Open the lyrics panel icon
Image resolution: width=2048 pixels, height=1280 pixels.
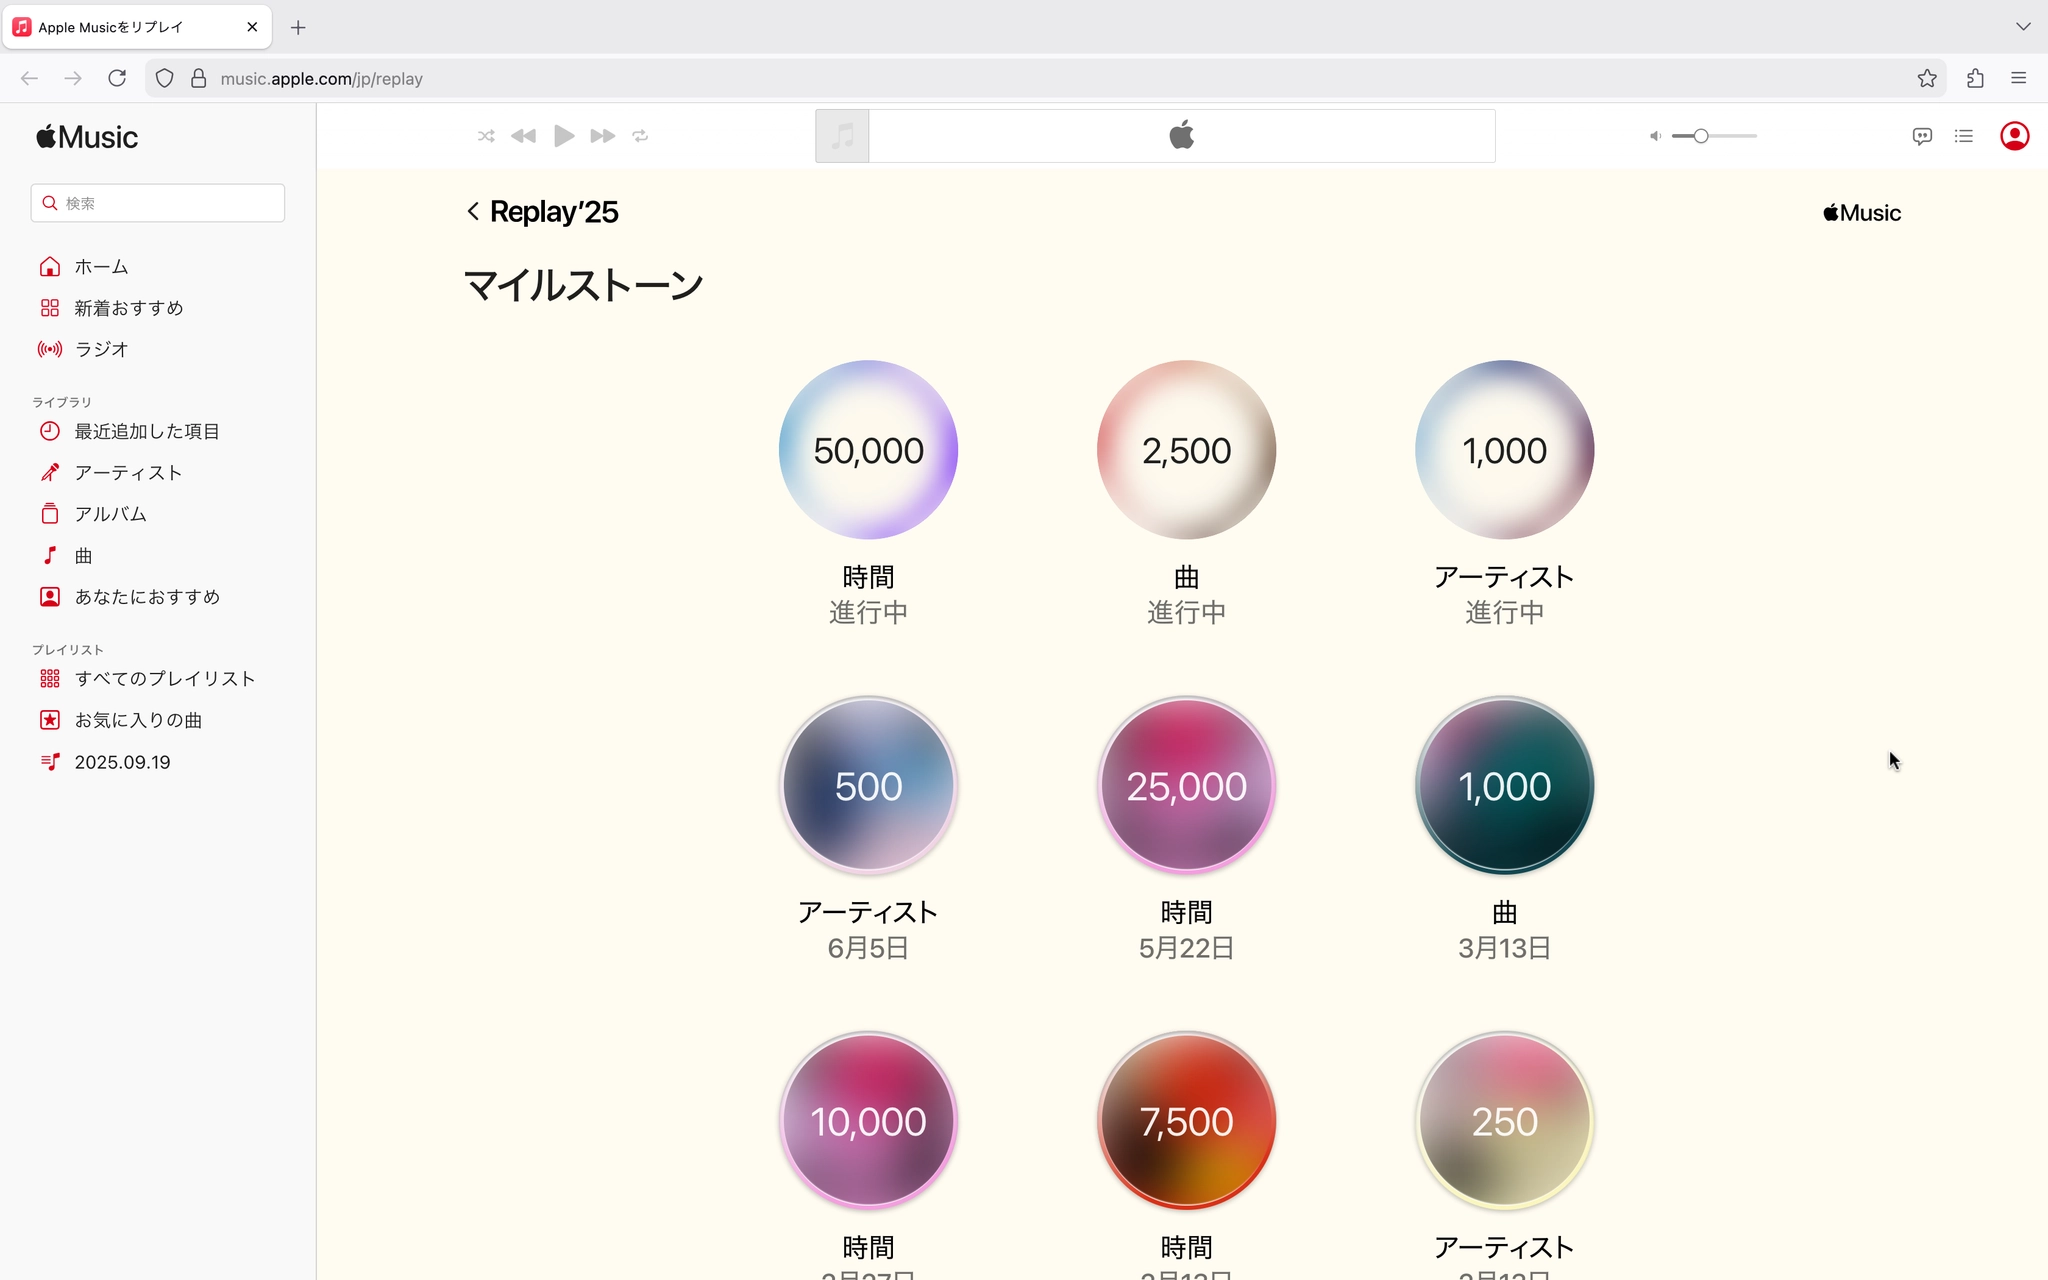1921,136
